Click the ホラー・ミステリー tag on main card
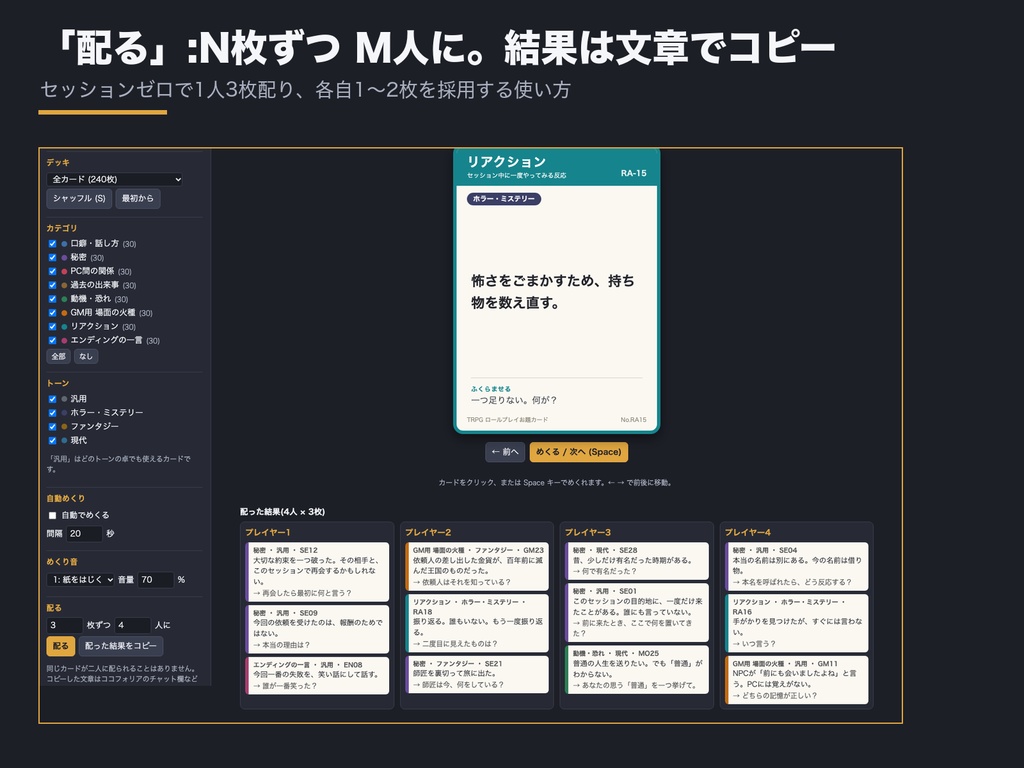1024x768 pixels. point(504,199)
